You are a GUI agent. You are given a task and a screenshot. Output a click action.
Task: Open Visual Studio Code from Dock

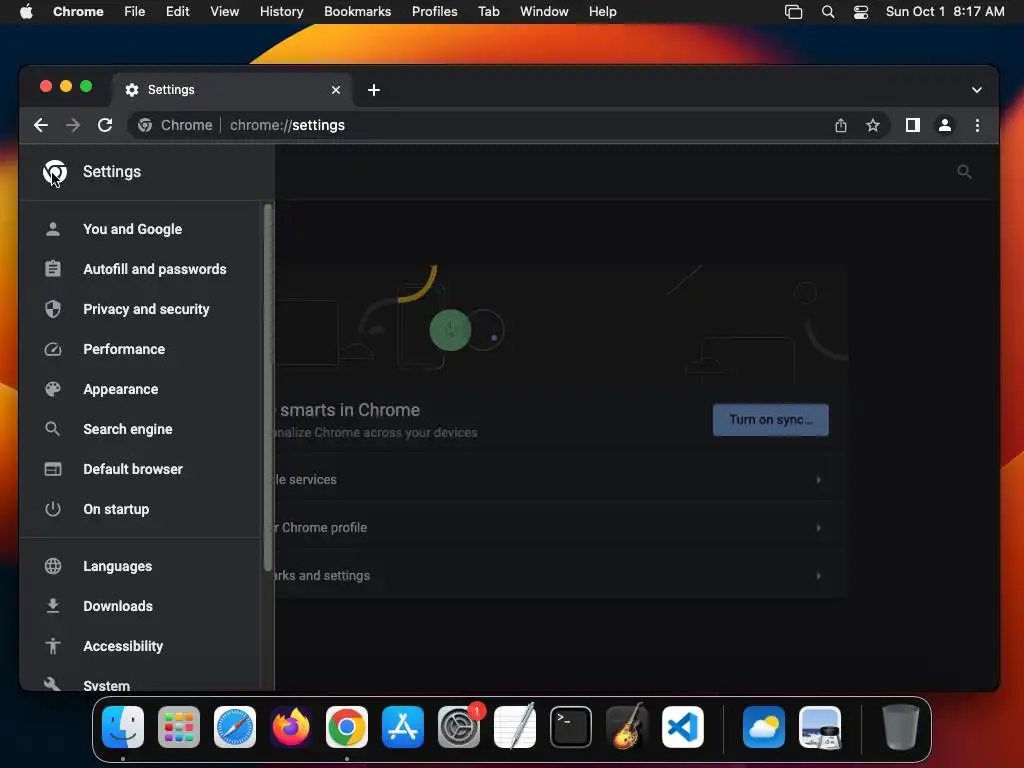(682, 727)
